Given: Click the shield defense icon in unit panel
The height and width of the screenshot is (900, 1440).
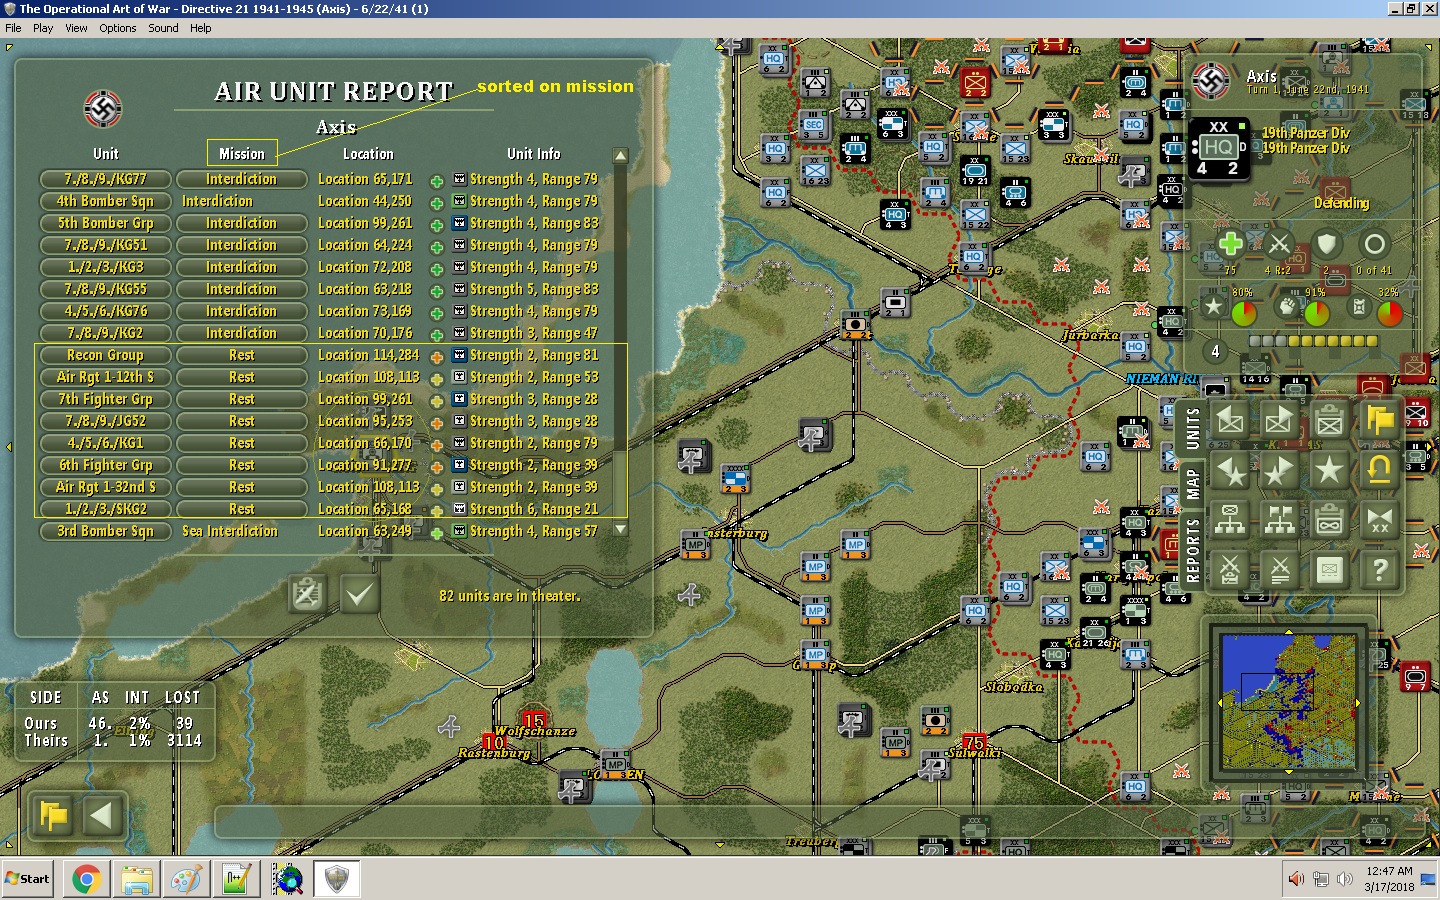Looking at the screenshot, I should 1327,243.
